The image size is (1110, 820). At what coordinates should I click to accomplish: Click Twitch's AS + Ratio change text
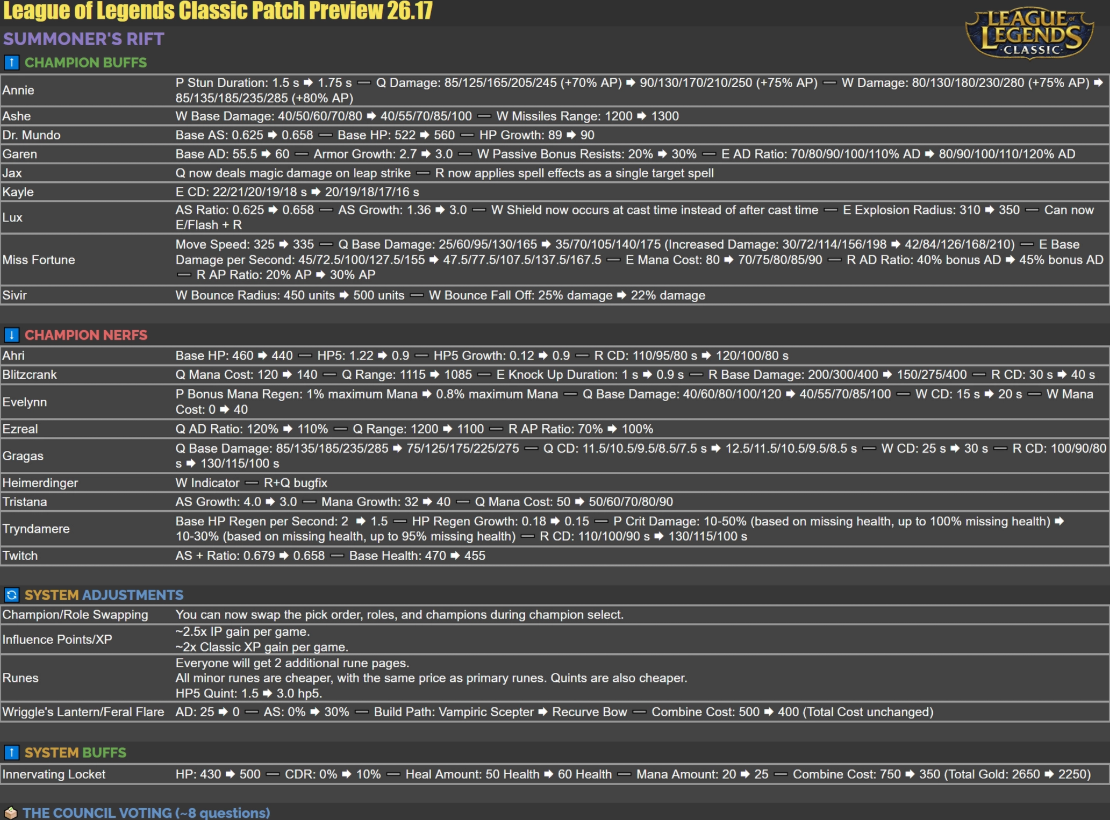[250, 556]
